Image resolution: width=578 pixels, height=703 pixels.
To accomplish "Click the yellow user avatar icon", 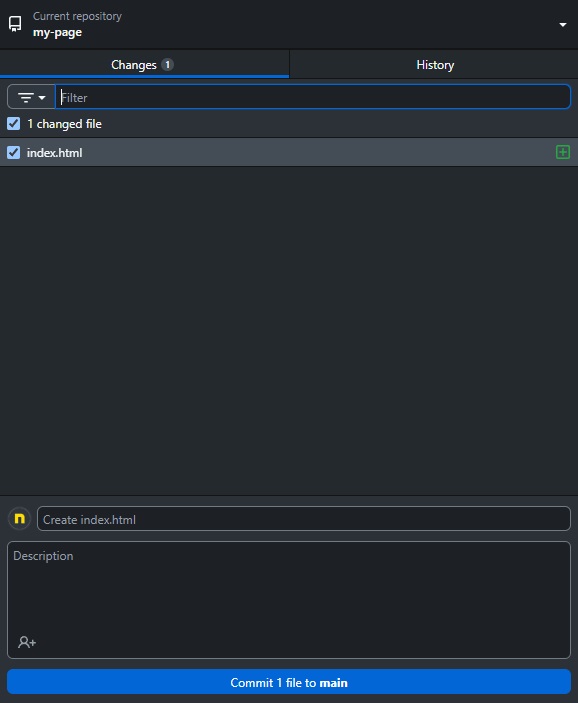I will tap(19, 518).
